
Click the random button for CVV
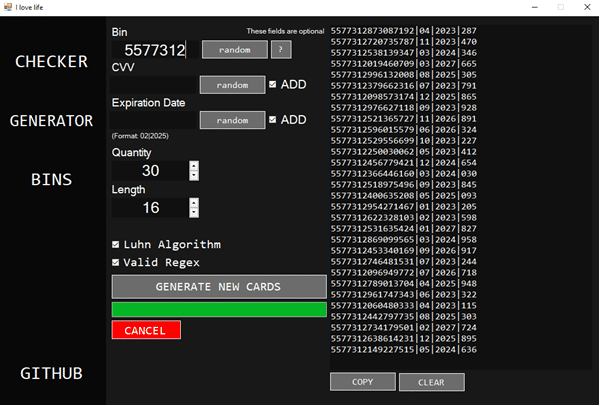[232, 85]
